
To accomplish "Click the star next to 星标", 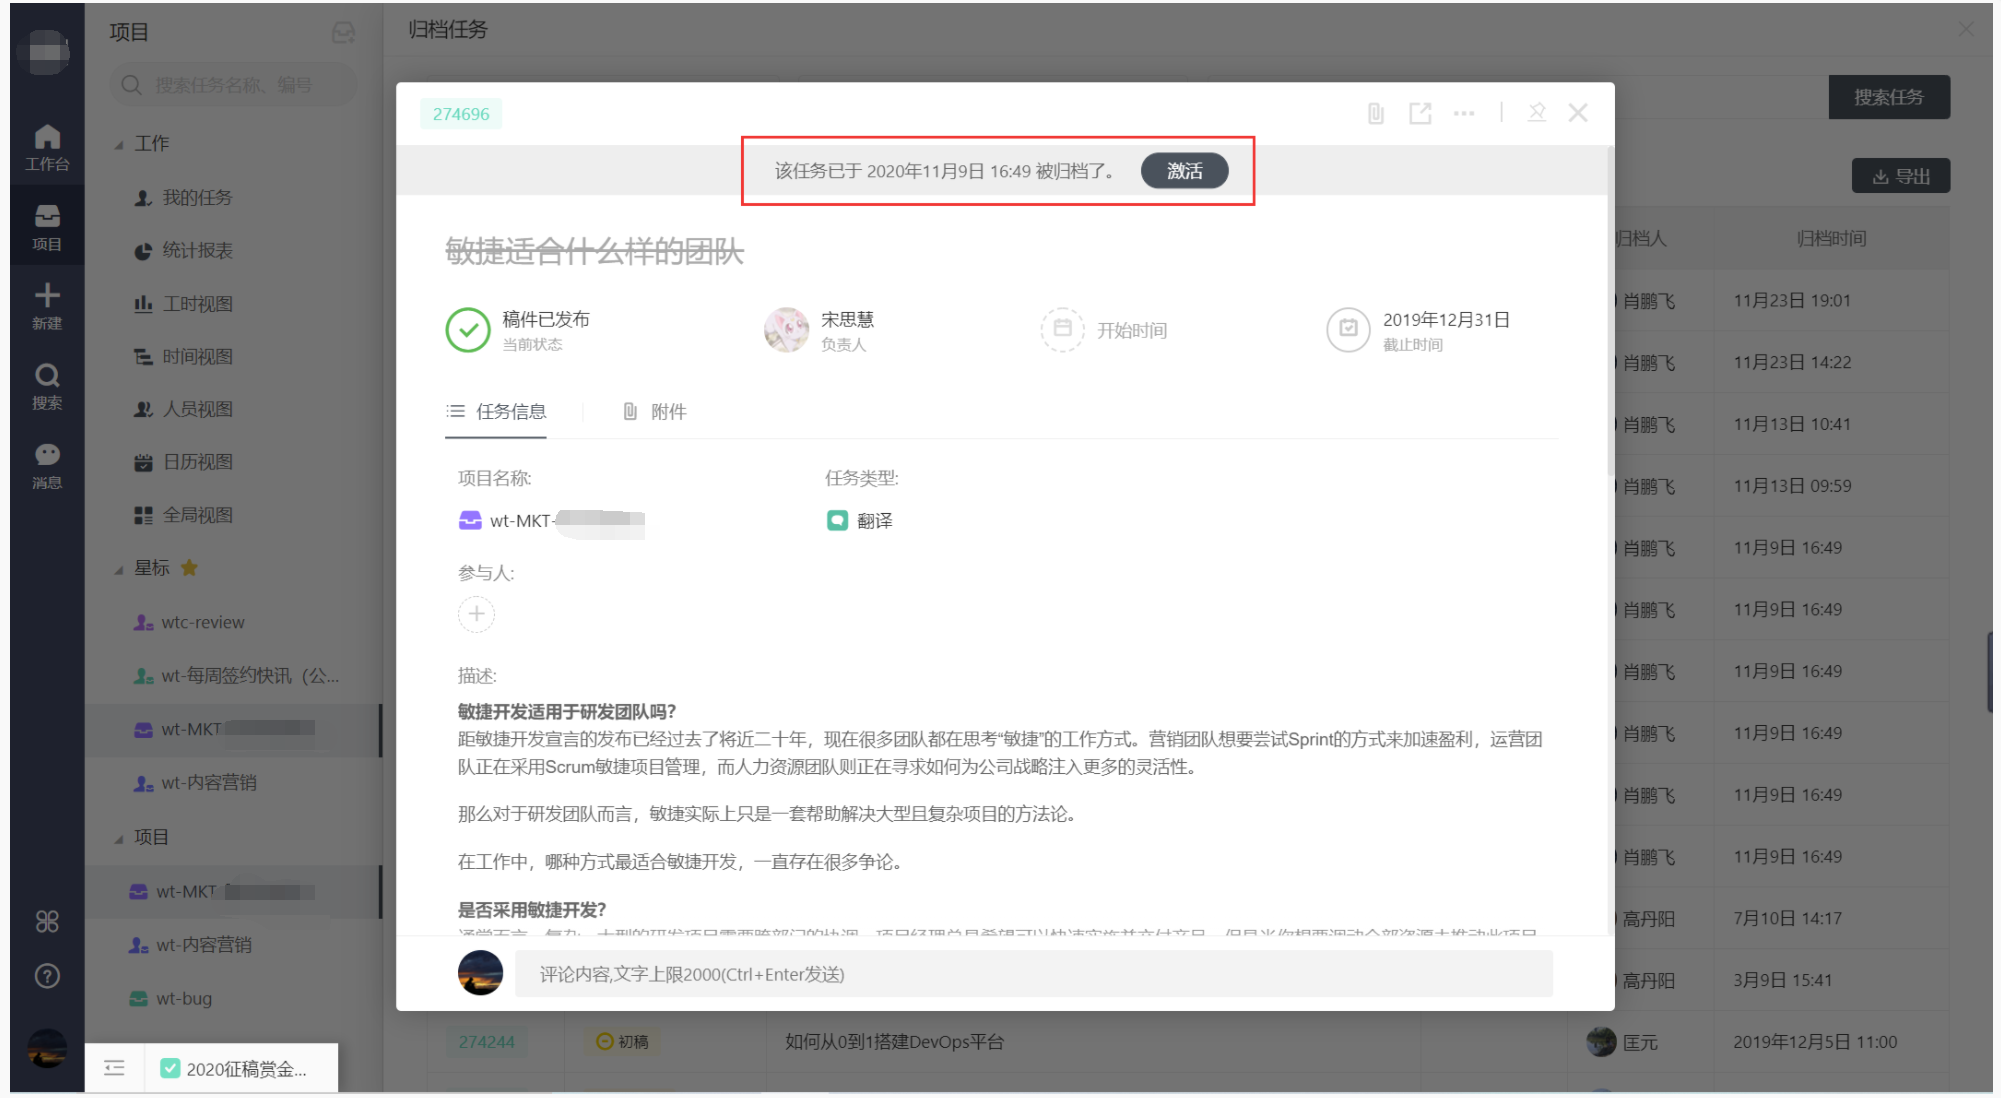I will (x=189, y=568).
